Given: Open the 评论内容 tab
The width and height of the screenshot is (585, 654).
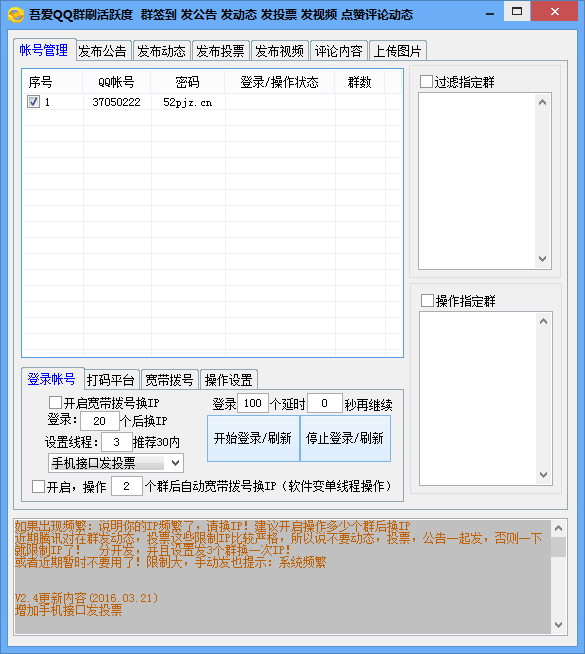Looking at the screenshot, I should pyautogui.click(x=339, y=51).
